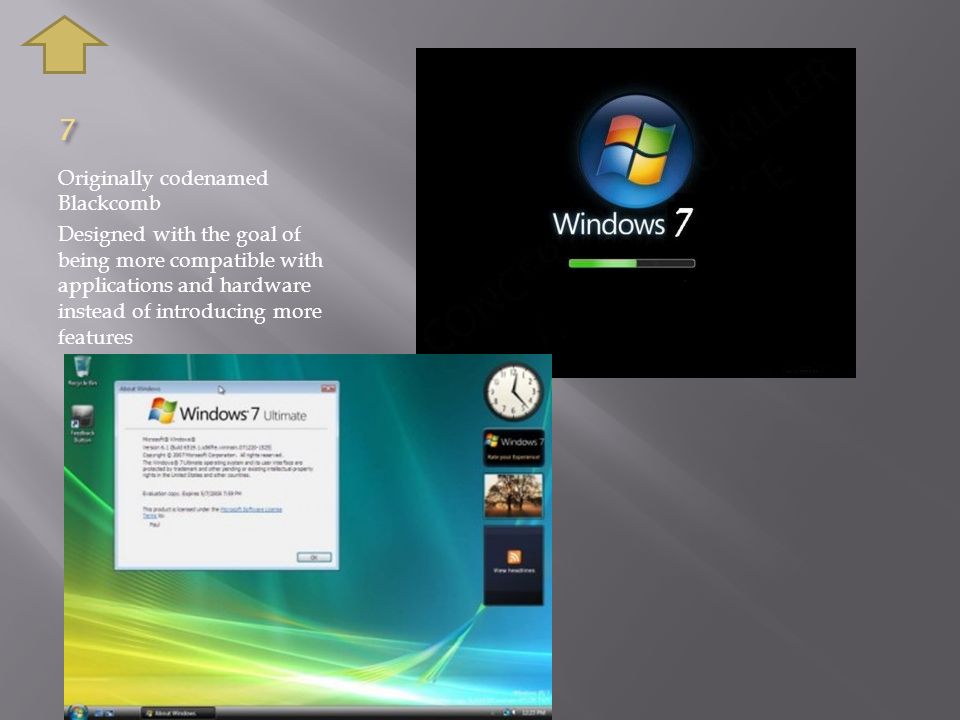Click the Windows flag logo in About dialog
This screenshot has width=960, height=720.
pyautogui.click(x=162, y=411)
